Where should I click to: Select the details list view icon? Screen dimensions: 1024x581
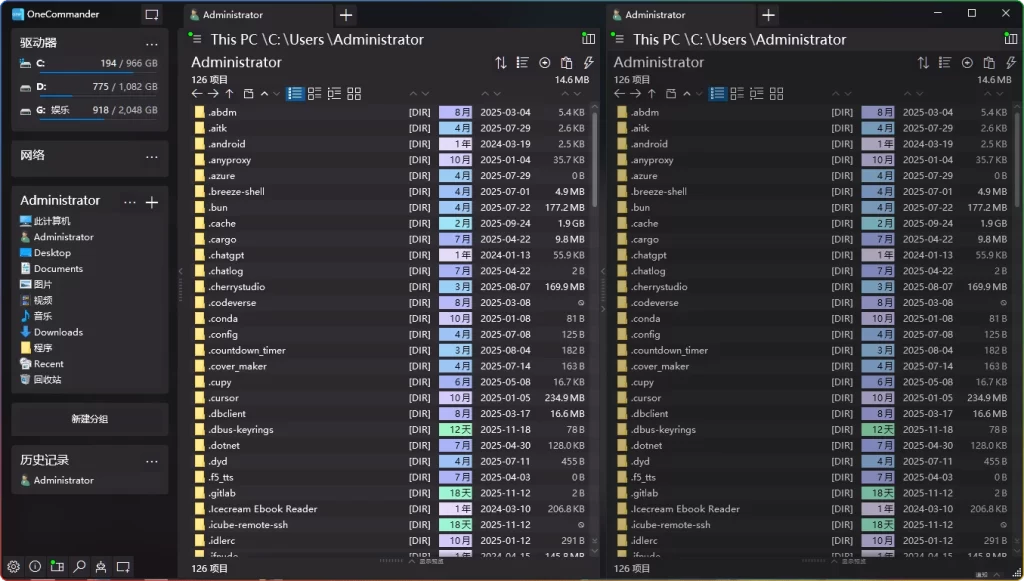coord(294,94)
